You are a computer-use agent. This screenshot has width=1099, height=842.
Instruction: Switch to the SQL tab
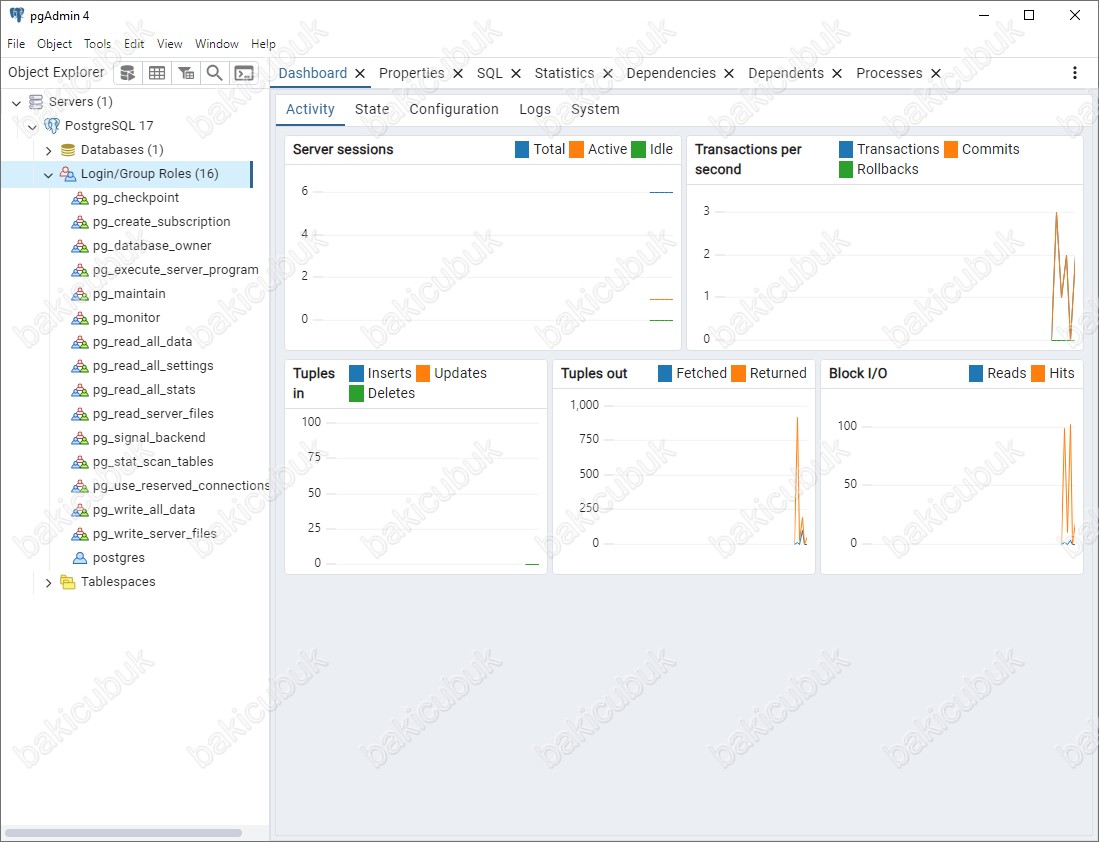(490, 74)
